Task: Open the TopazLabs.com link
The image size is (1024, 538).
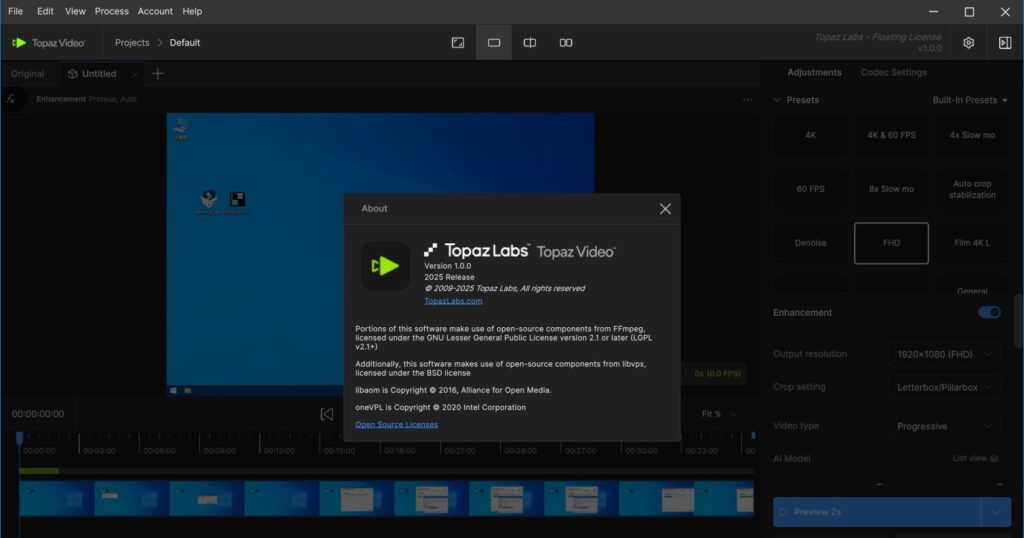Action: [453, 301]
